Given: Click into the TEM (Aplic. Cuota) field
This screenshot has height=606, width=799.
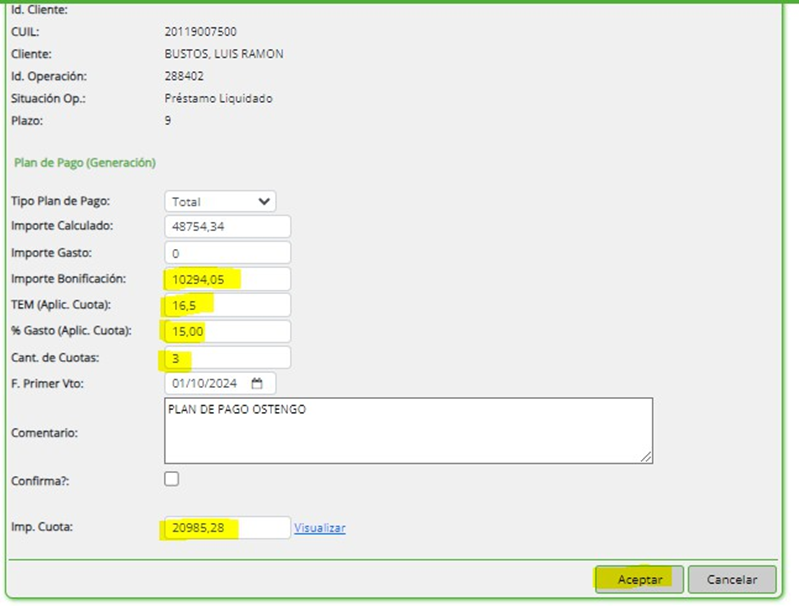Looking at the screenshot, I should (x=227, y=305).
